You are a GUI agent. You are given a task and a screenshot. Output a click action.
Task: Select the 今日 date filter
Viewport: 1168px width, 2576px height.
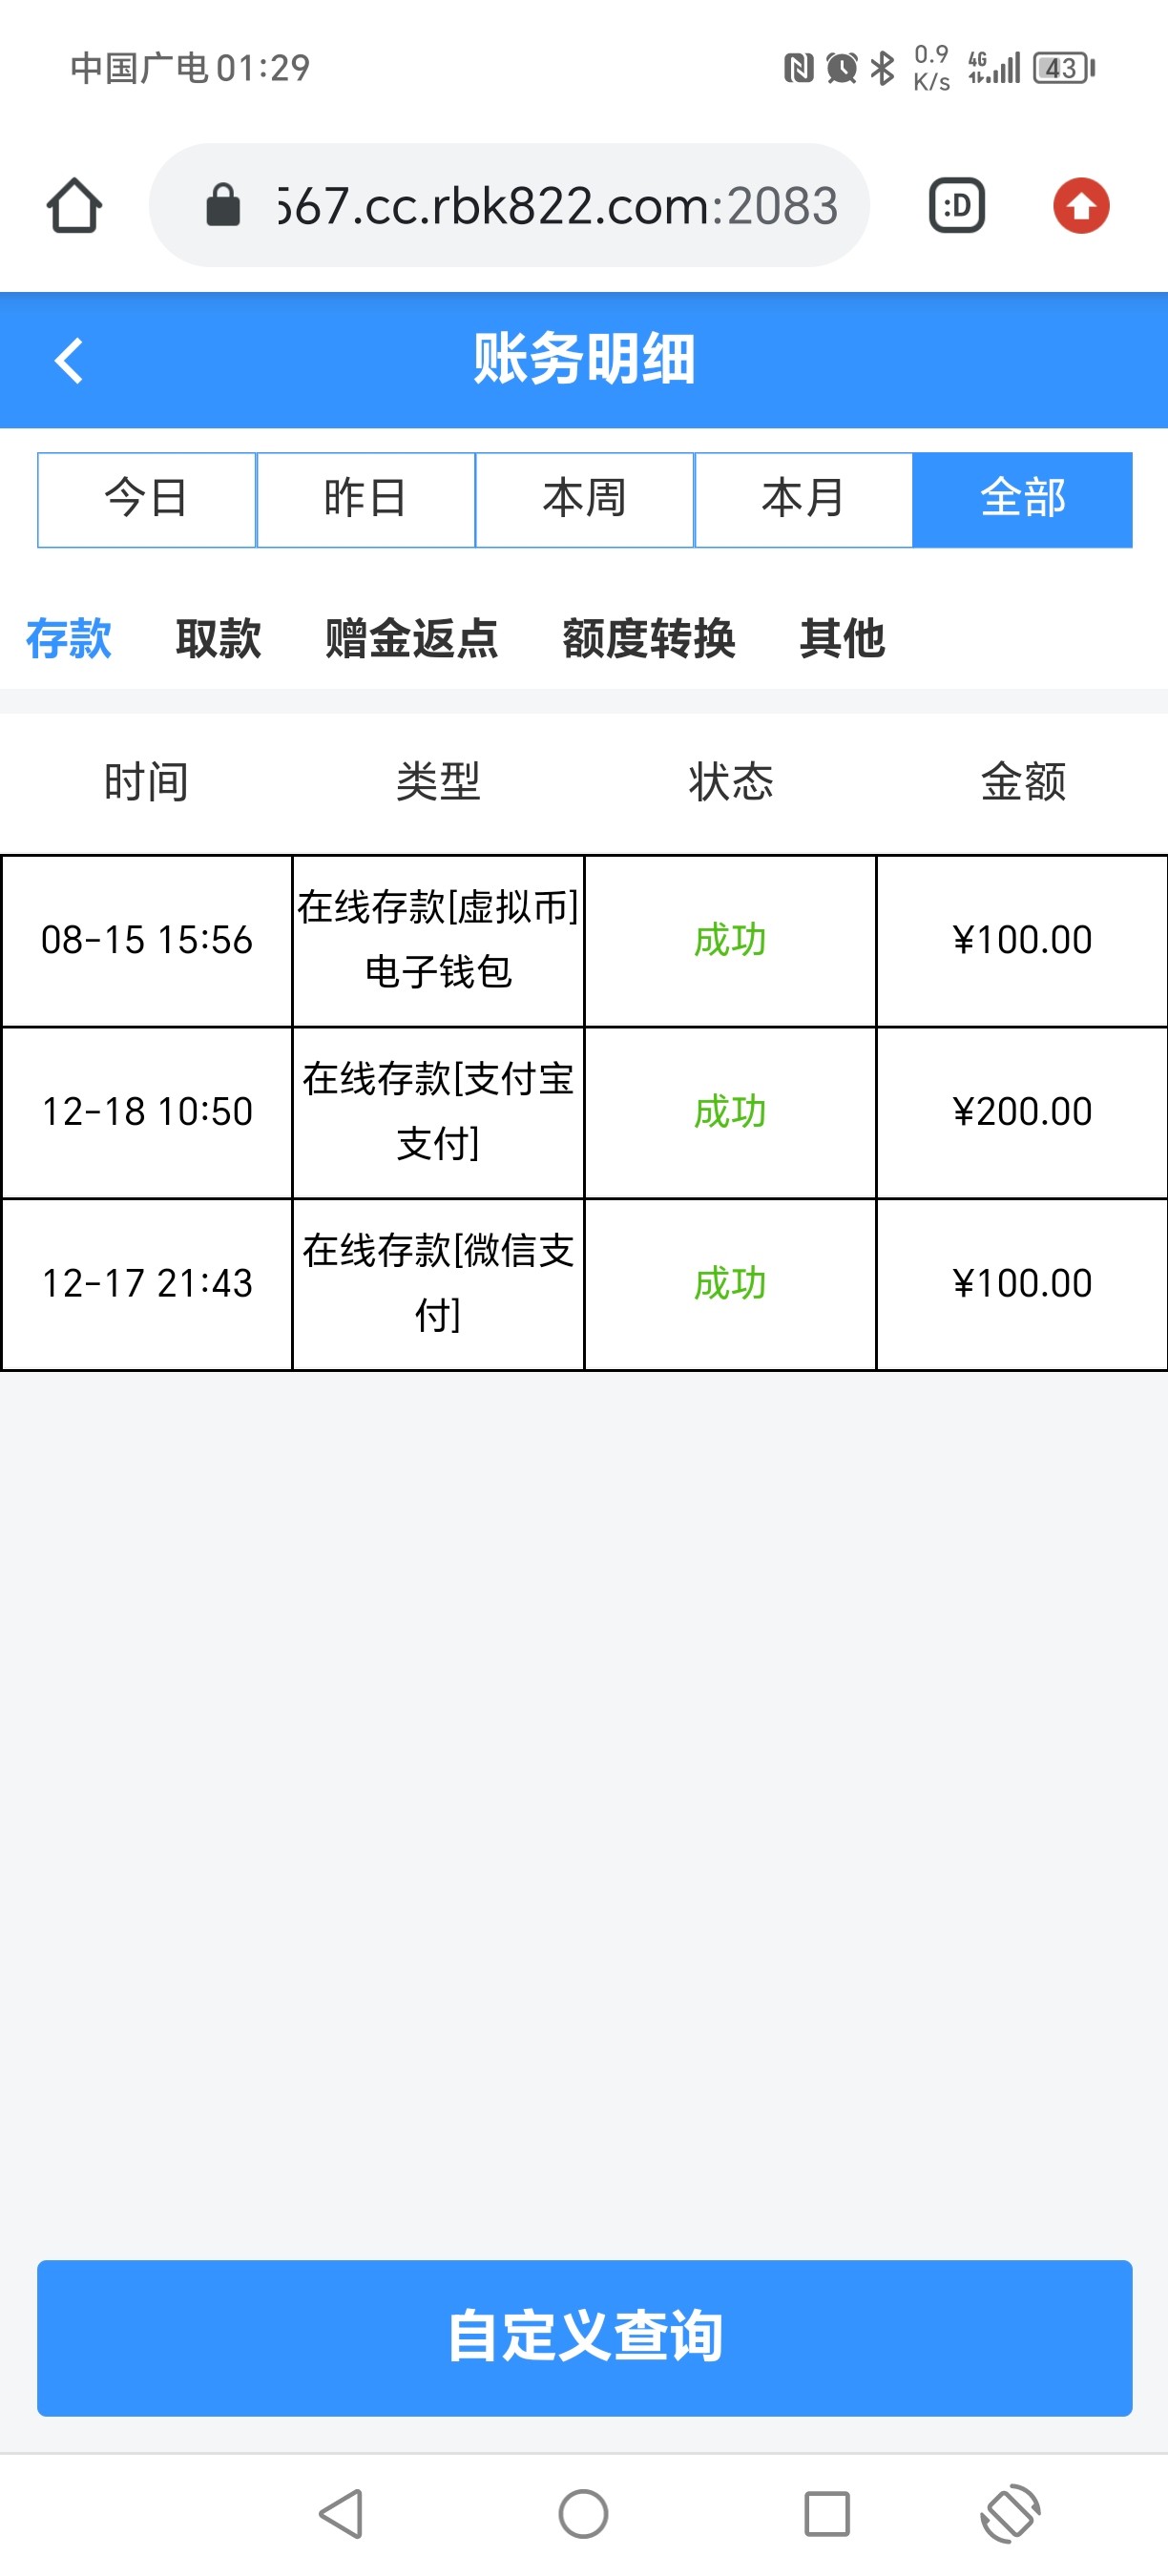(x=147, y=499)
